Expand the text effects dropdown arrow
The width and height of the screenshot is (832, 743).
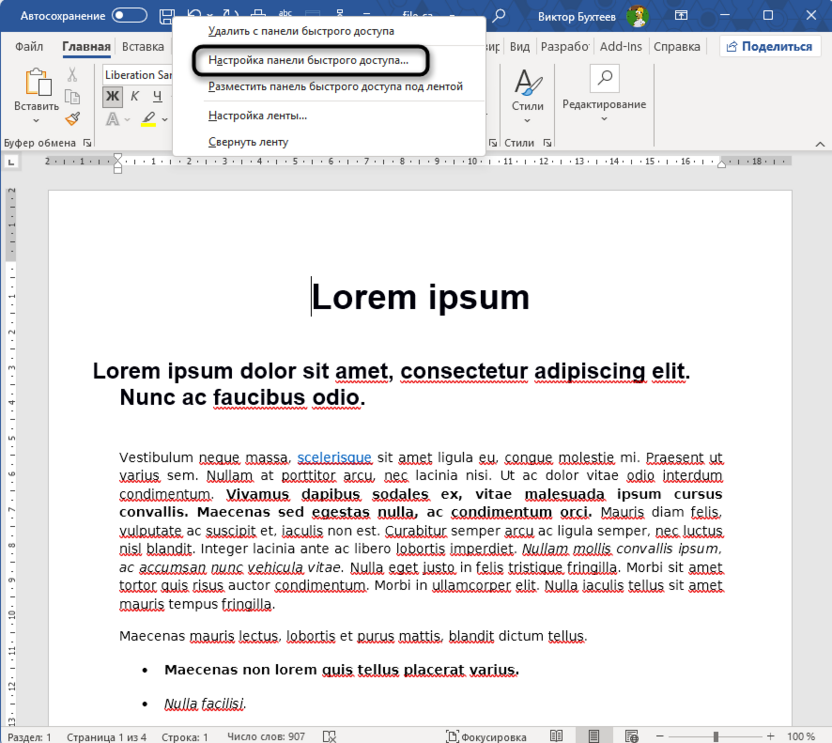coord(127,120)
